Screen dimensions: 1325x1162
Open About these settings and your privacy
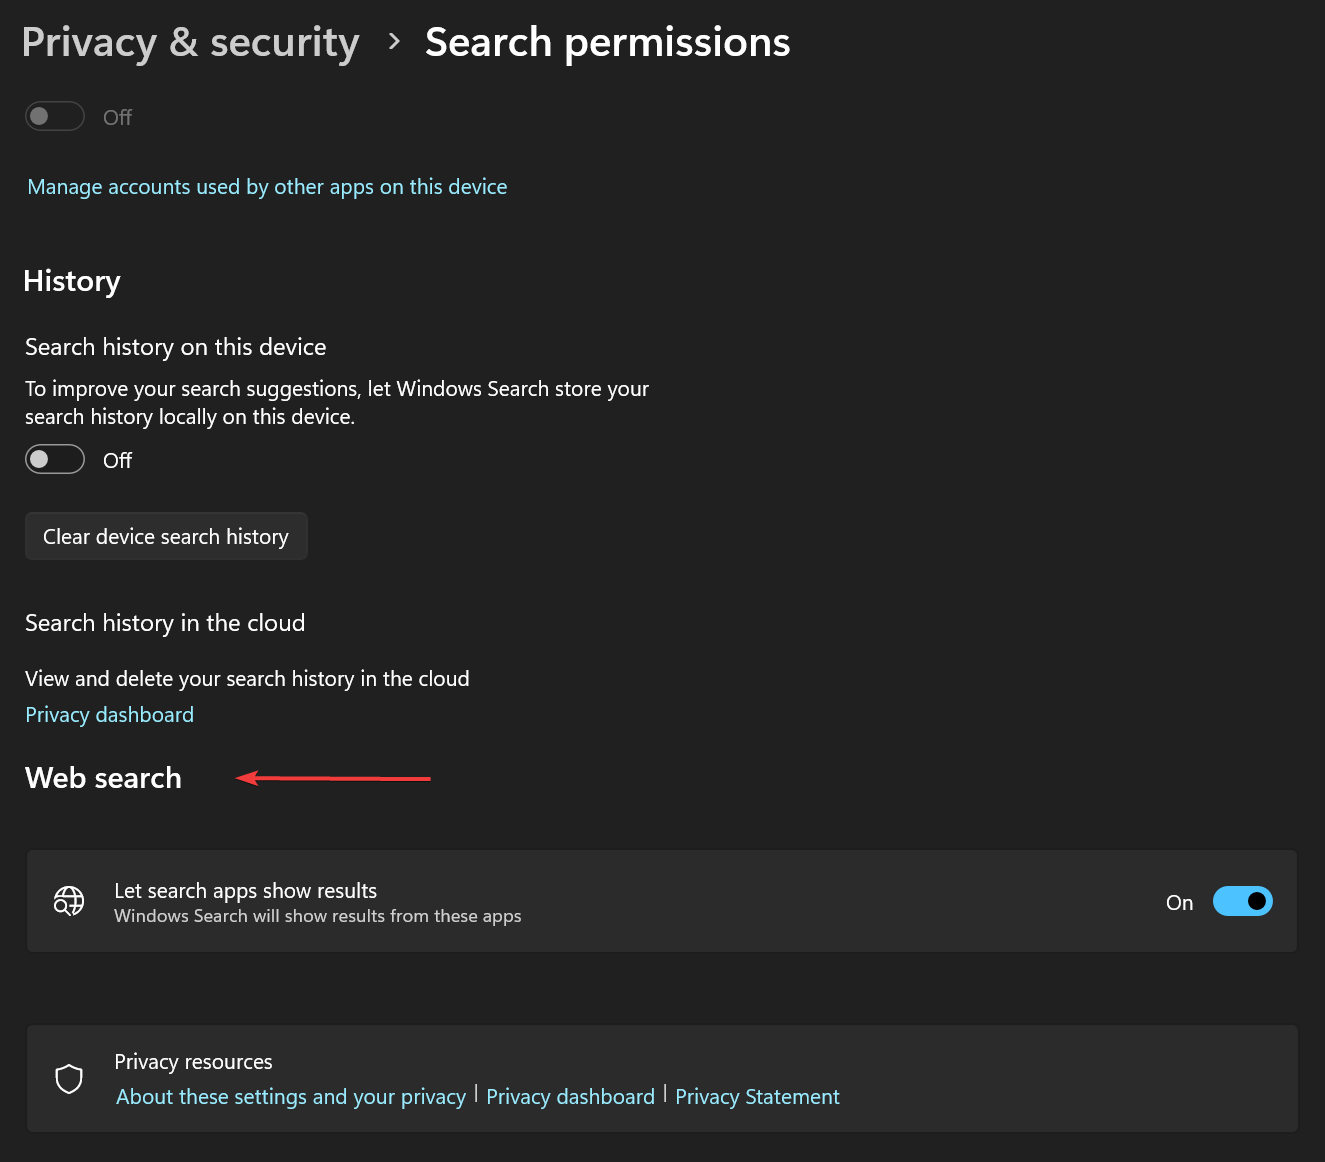(291, 1097)
